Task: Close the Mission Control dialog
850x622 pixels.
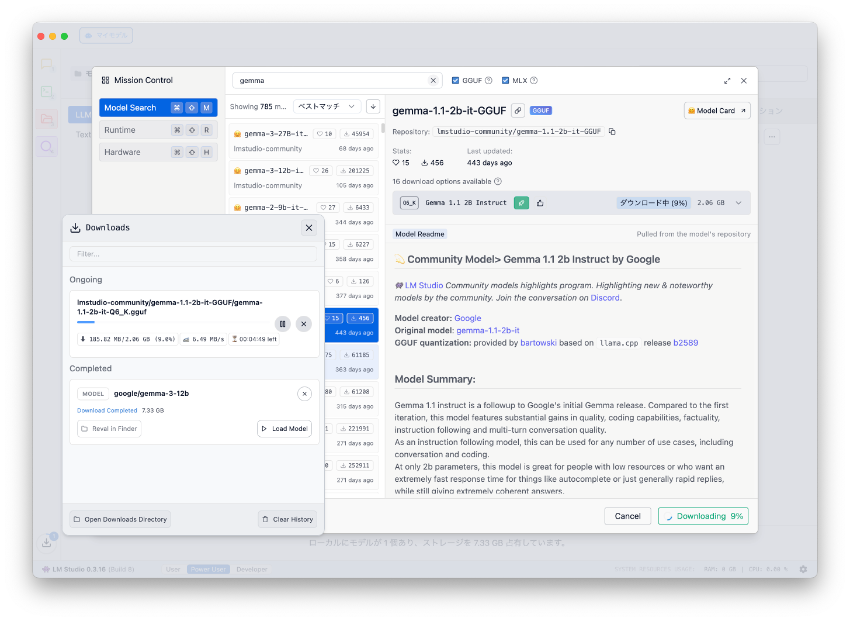Action: tap(744, 81)
